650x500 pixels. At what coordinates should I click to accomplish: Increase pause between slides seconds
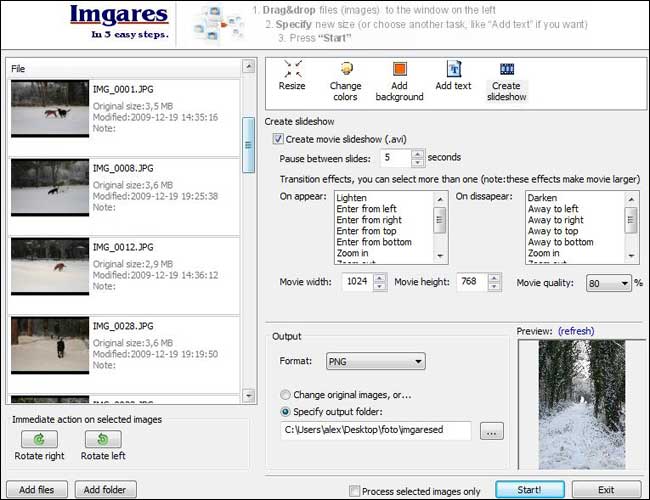[418, 154]
